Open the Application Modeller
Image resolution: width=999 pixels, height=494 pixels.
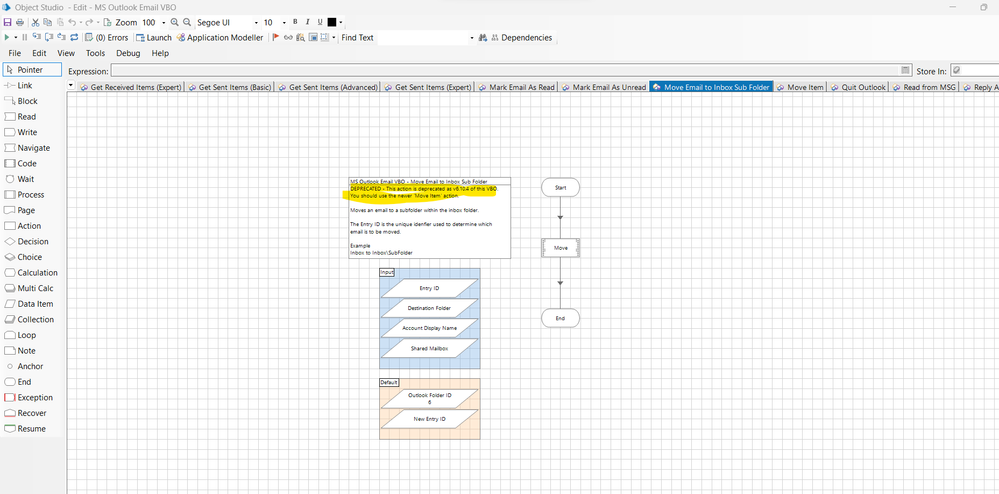(220, 38)
